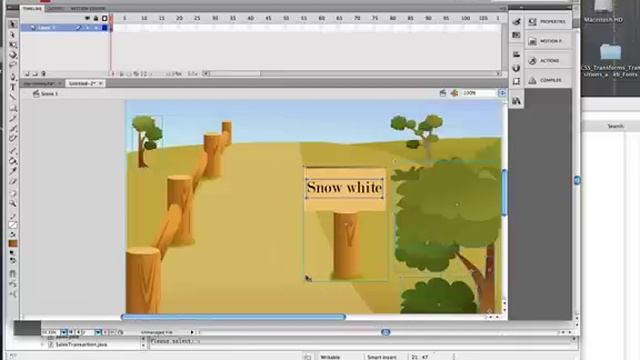This screenshot has height=360, width=640.
Task: Click the Edit Symbols icon
Action: [x=454, y=93]
